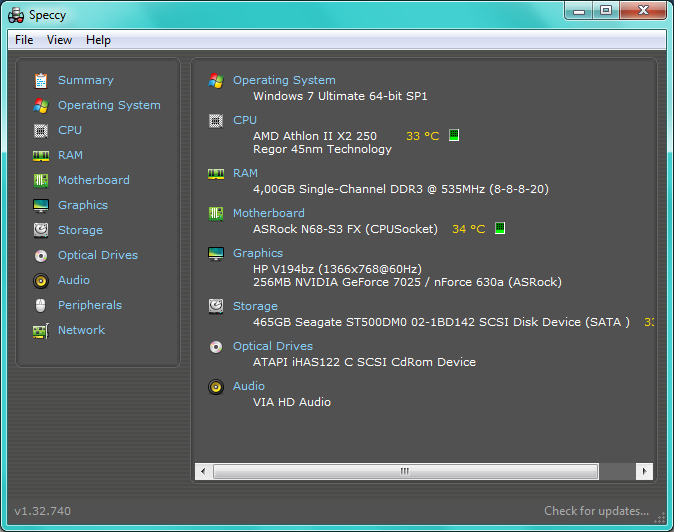Image resolution: width=674 pixels, height=532 pixels.
Task: Click the Optical Drives heading in main panel
Action: 273,346
